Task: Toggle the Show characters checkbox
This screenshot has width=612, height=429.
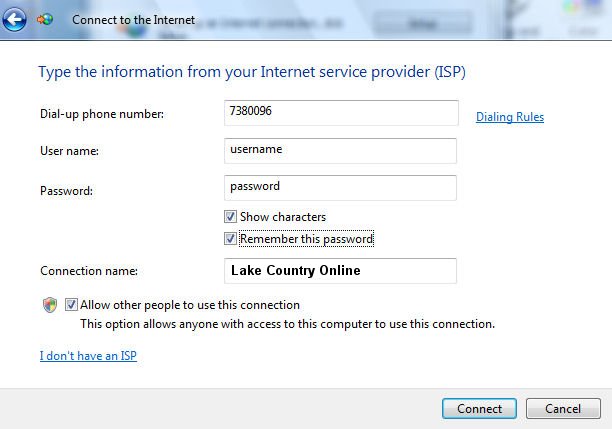Action: 230,217
